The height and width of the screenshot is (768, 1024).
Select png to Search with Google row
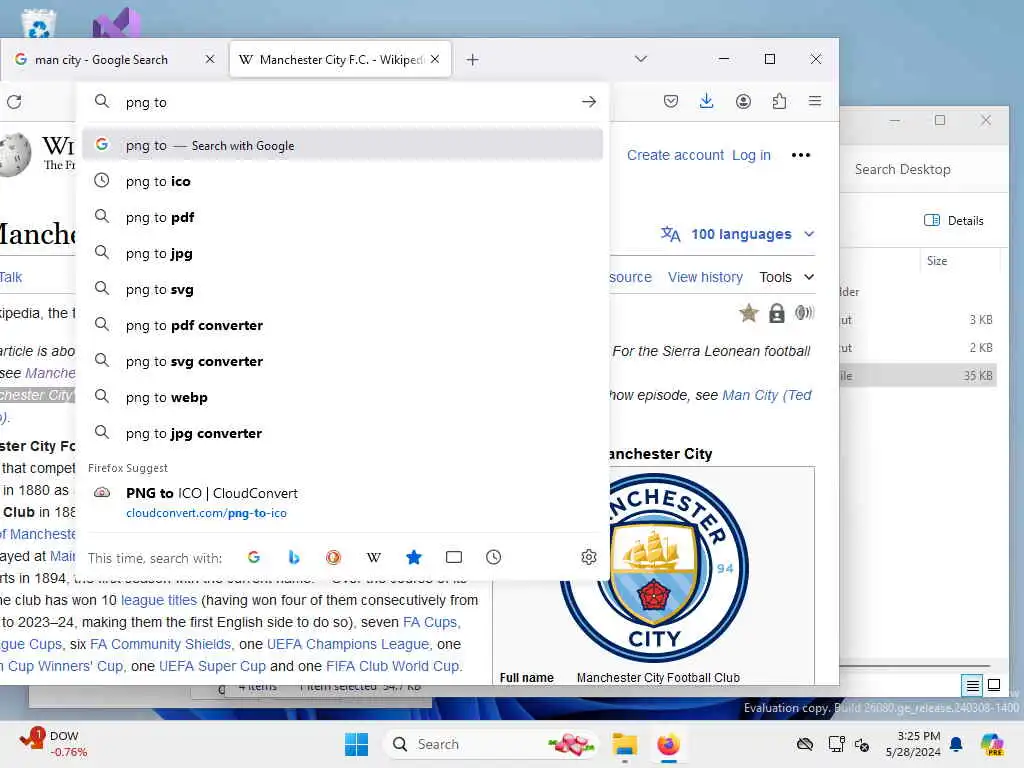click(342, 145)
